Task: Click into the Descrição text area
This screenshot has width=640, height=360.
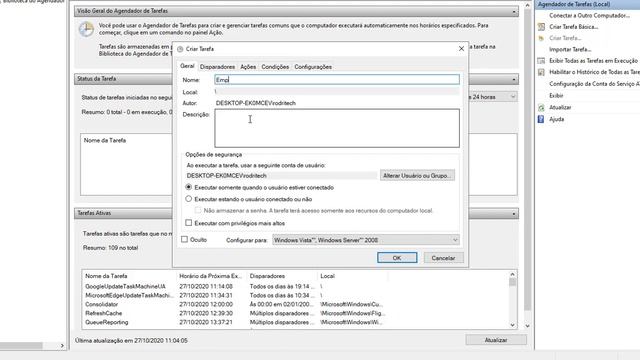Action: 337,128
